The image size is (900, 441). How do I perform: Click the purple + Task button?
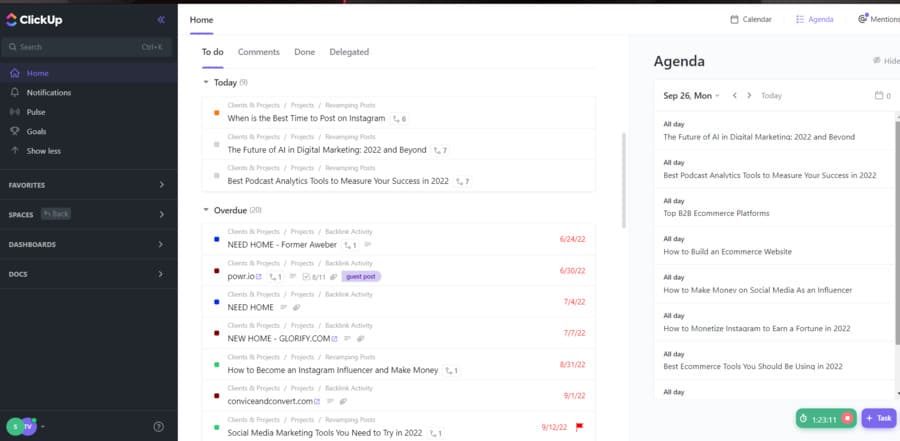pyautogui.click(x=880, y=418)
